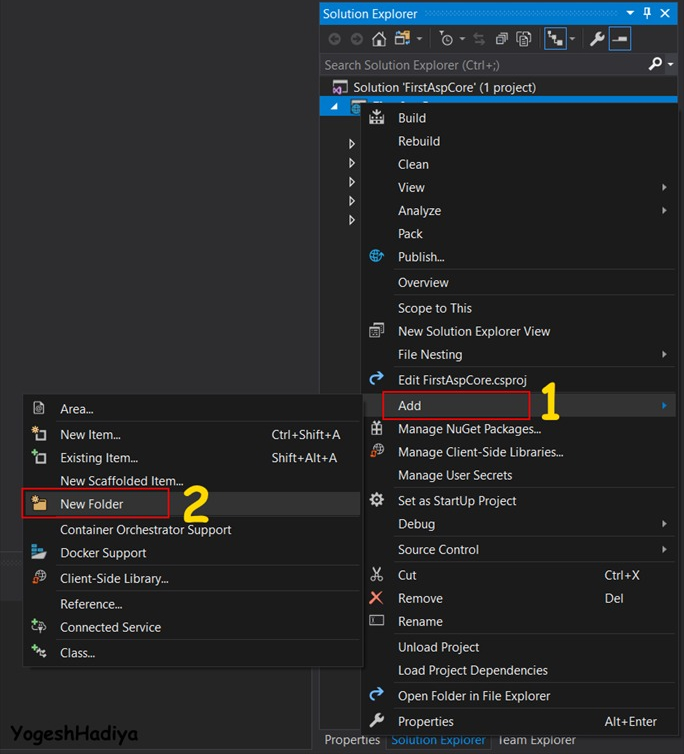Open the Pending Changes Filter dropdown arrow
This screenshot has height=754, width=684.
click(462, 39)
